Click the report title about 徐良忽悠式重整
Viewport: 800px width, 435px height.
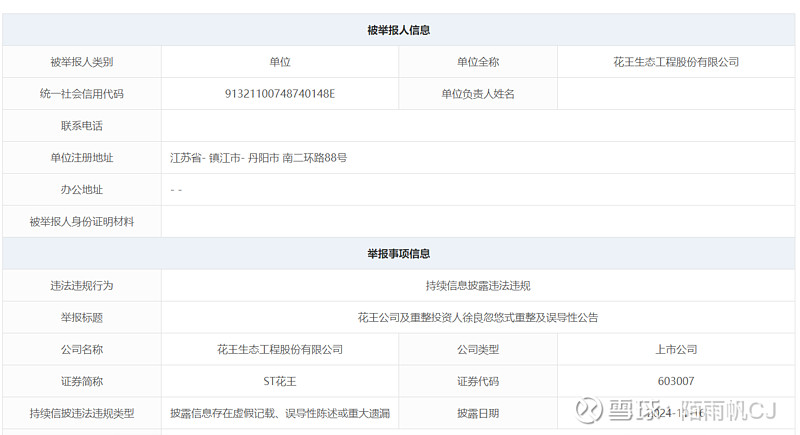click(478, 318)
